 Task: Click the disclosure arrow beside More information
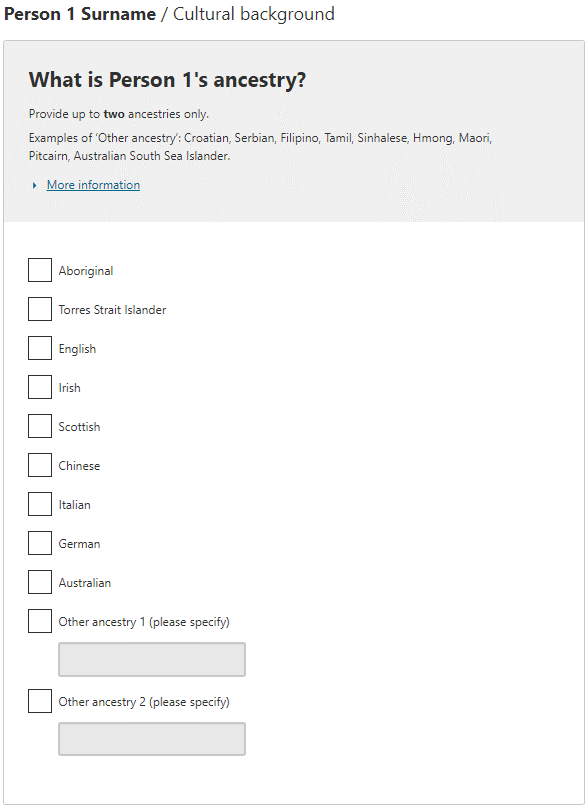[x=34, y=184]
